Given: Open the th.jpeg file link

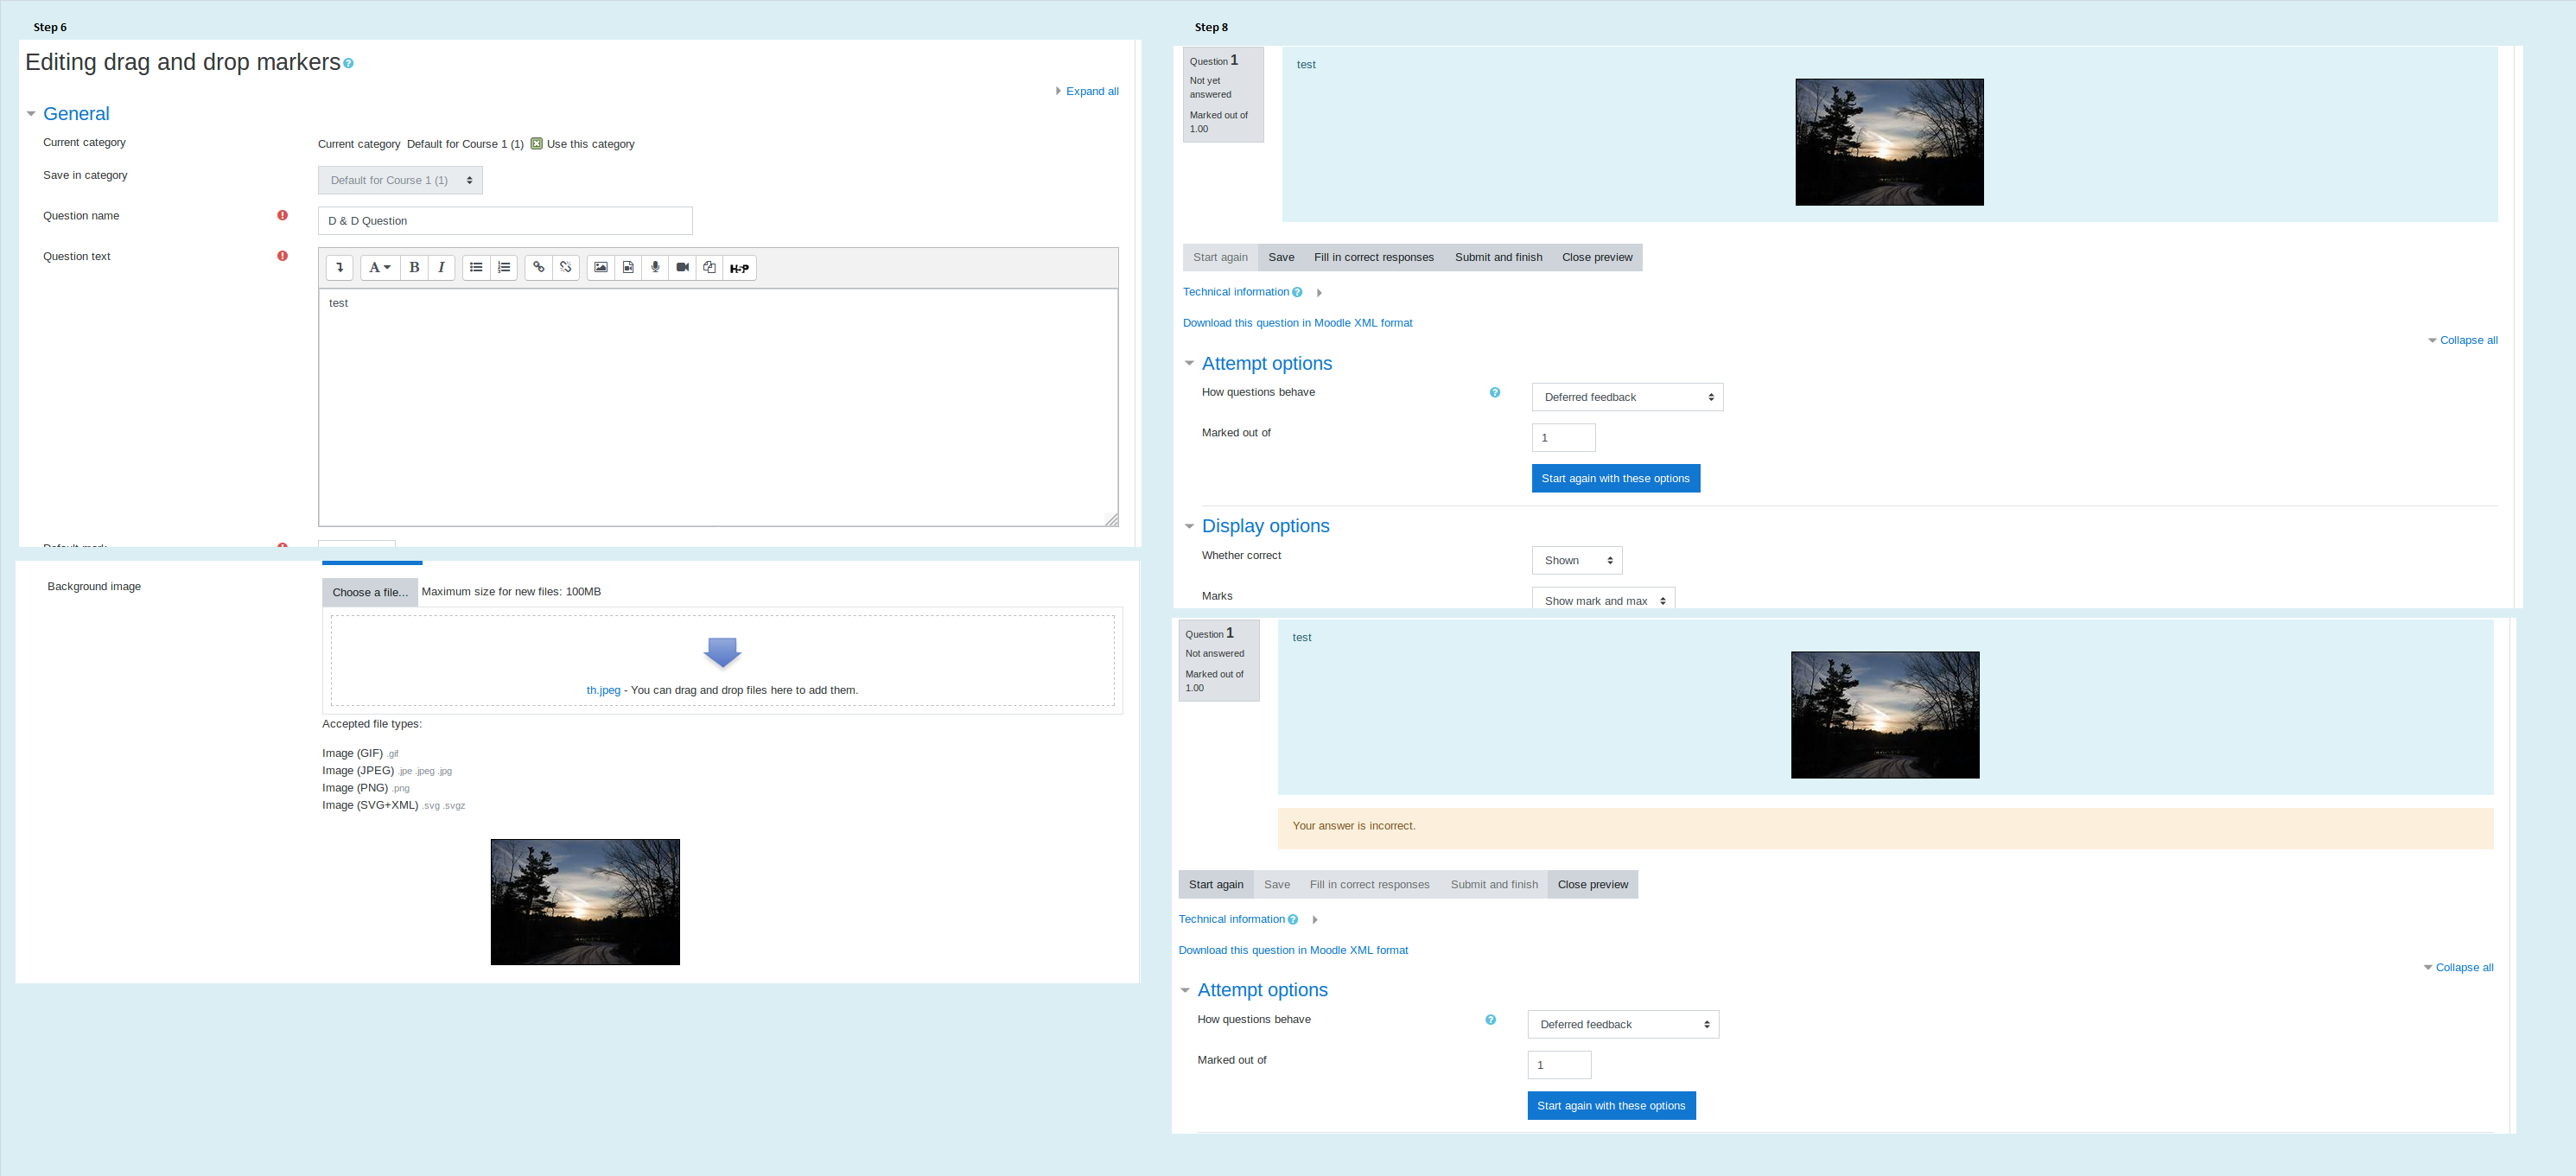Looking at the screenshot, I should (603, 690).
